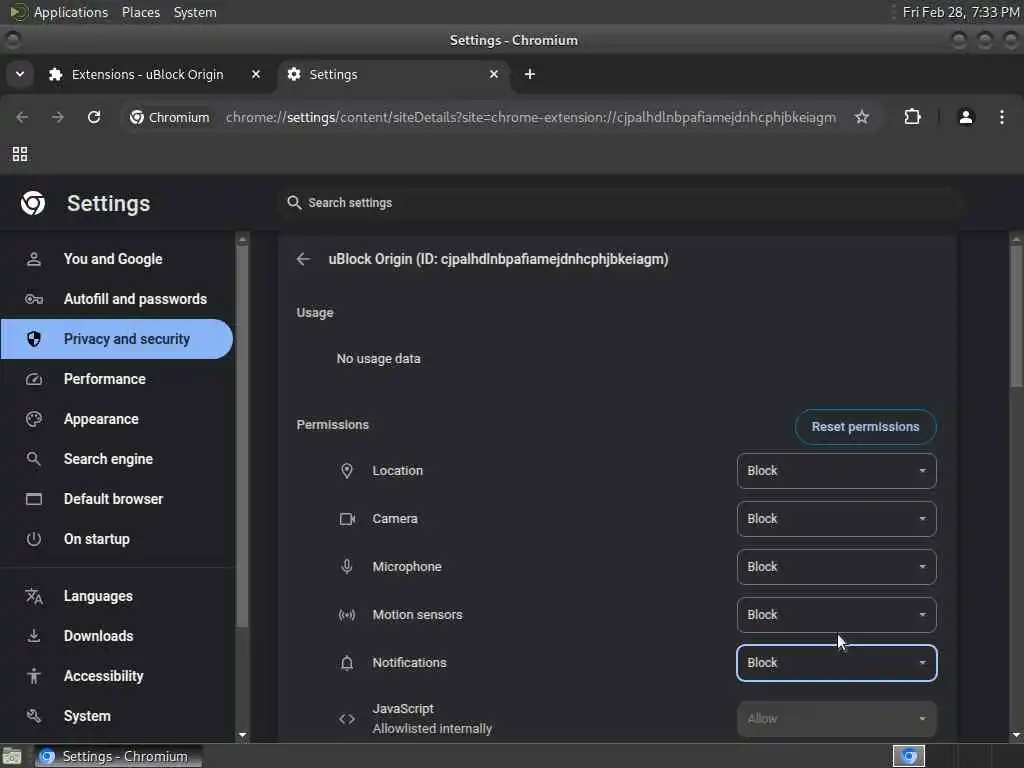Bookmark this page with star icon
This screenshot has width=1024, height=768.
(x=862, y=118)
